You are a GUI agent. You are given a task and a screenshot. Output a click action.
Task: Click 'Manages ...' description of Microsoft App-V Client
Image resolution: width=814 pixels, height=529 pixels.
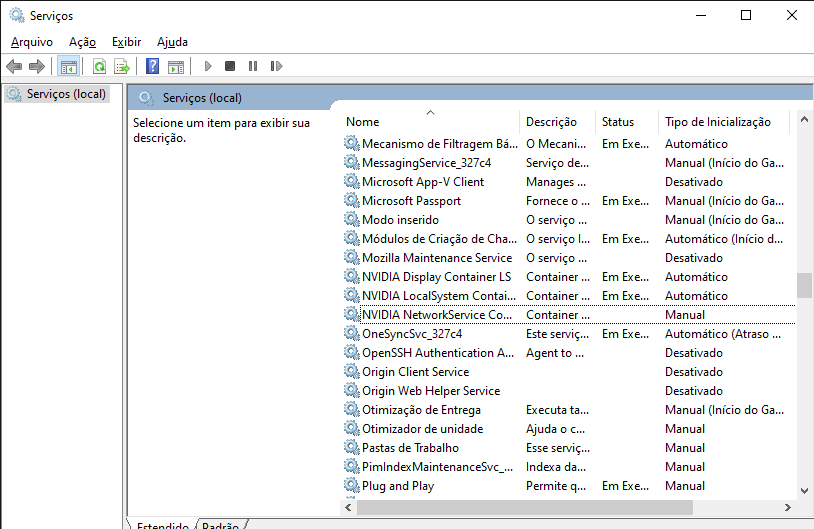[555, 182]
